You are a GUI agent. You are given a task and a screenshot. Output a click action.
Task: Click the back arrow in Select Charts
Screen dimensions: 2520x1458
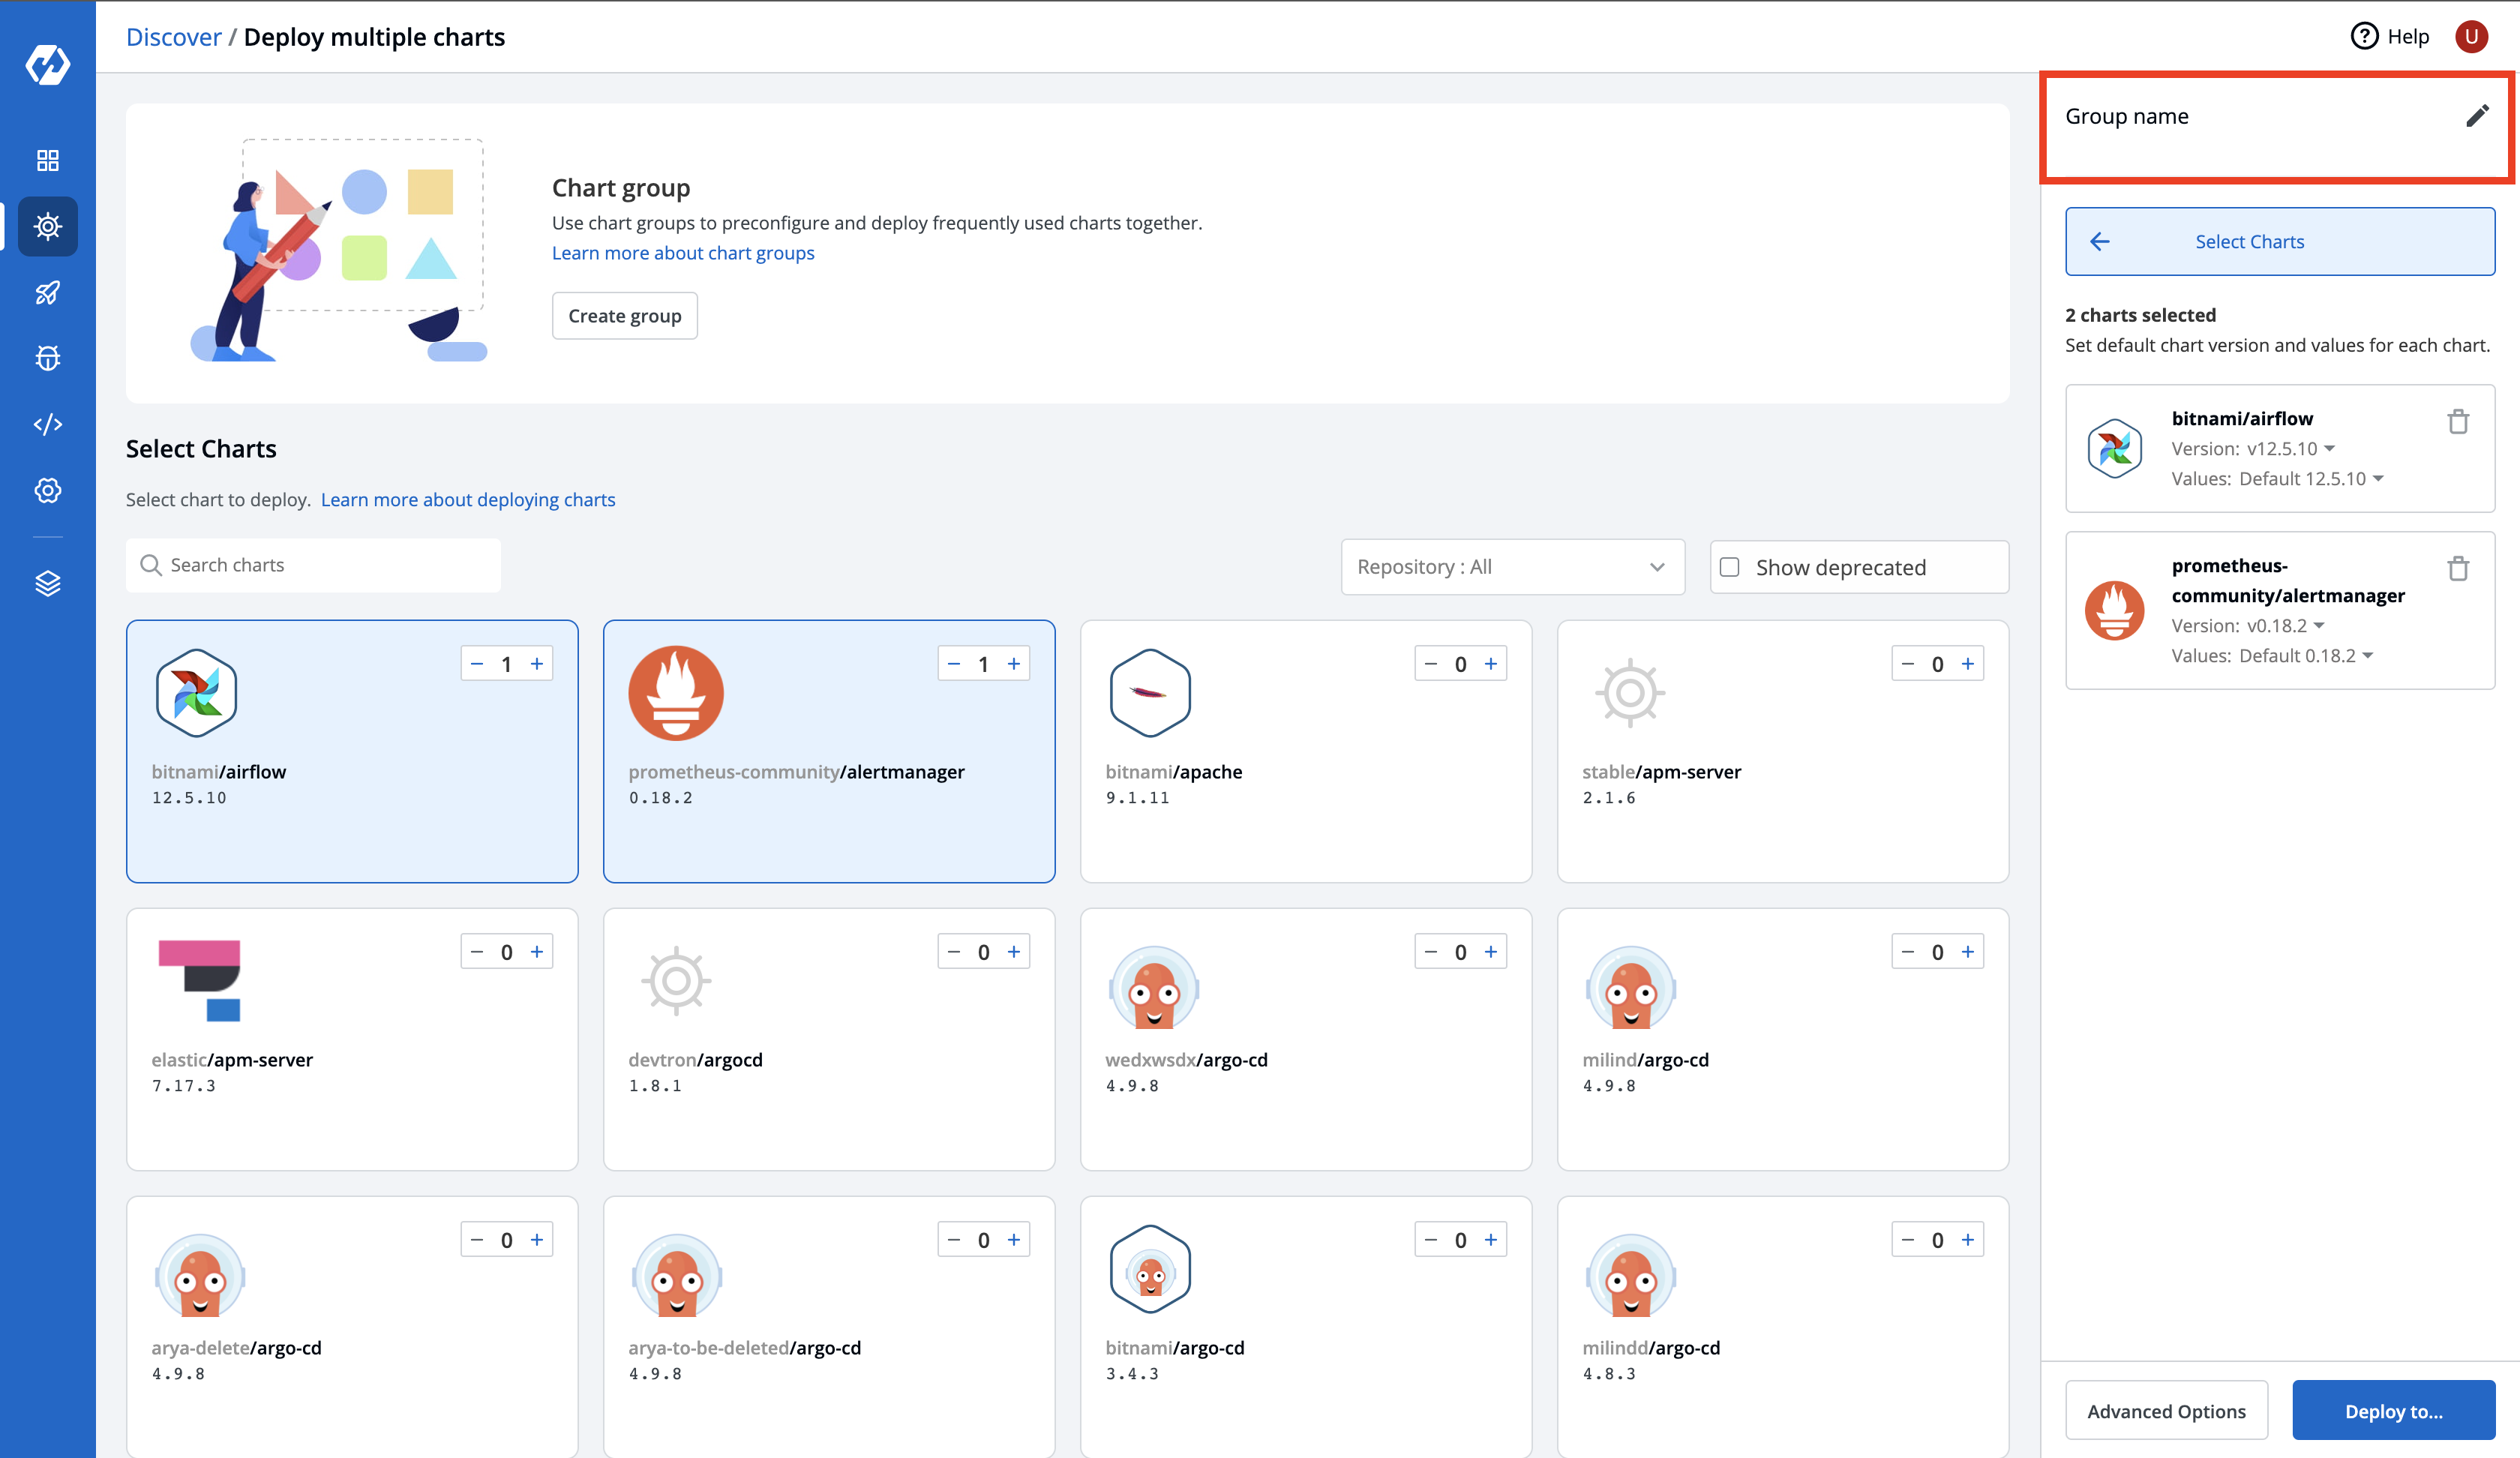pyautogui.click(x=2099, y=241)
